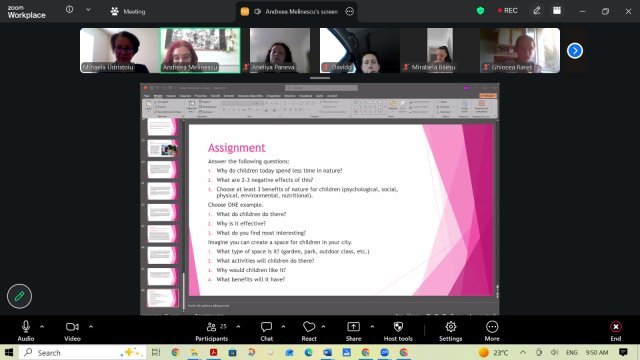Expand the React options arrow
The height and width of the screenshot is (360, 640).
[323, 327]
